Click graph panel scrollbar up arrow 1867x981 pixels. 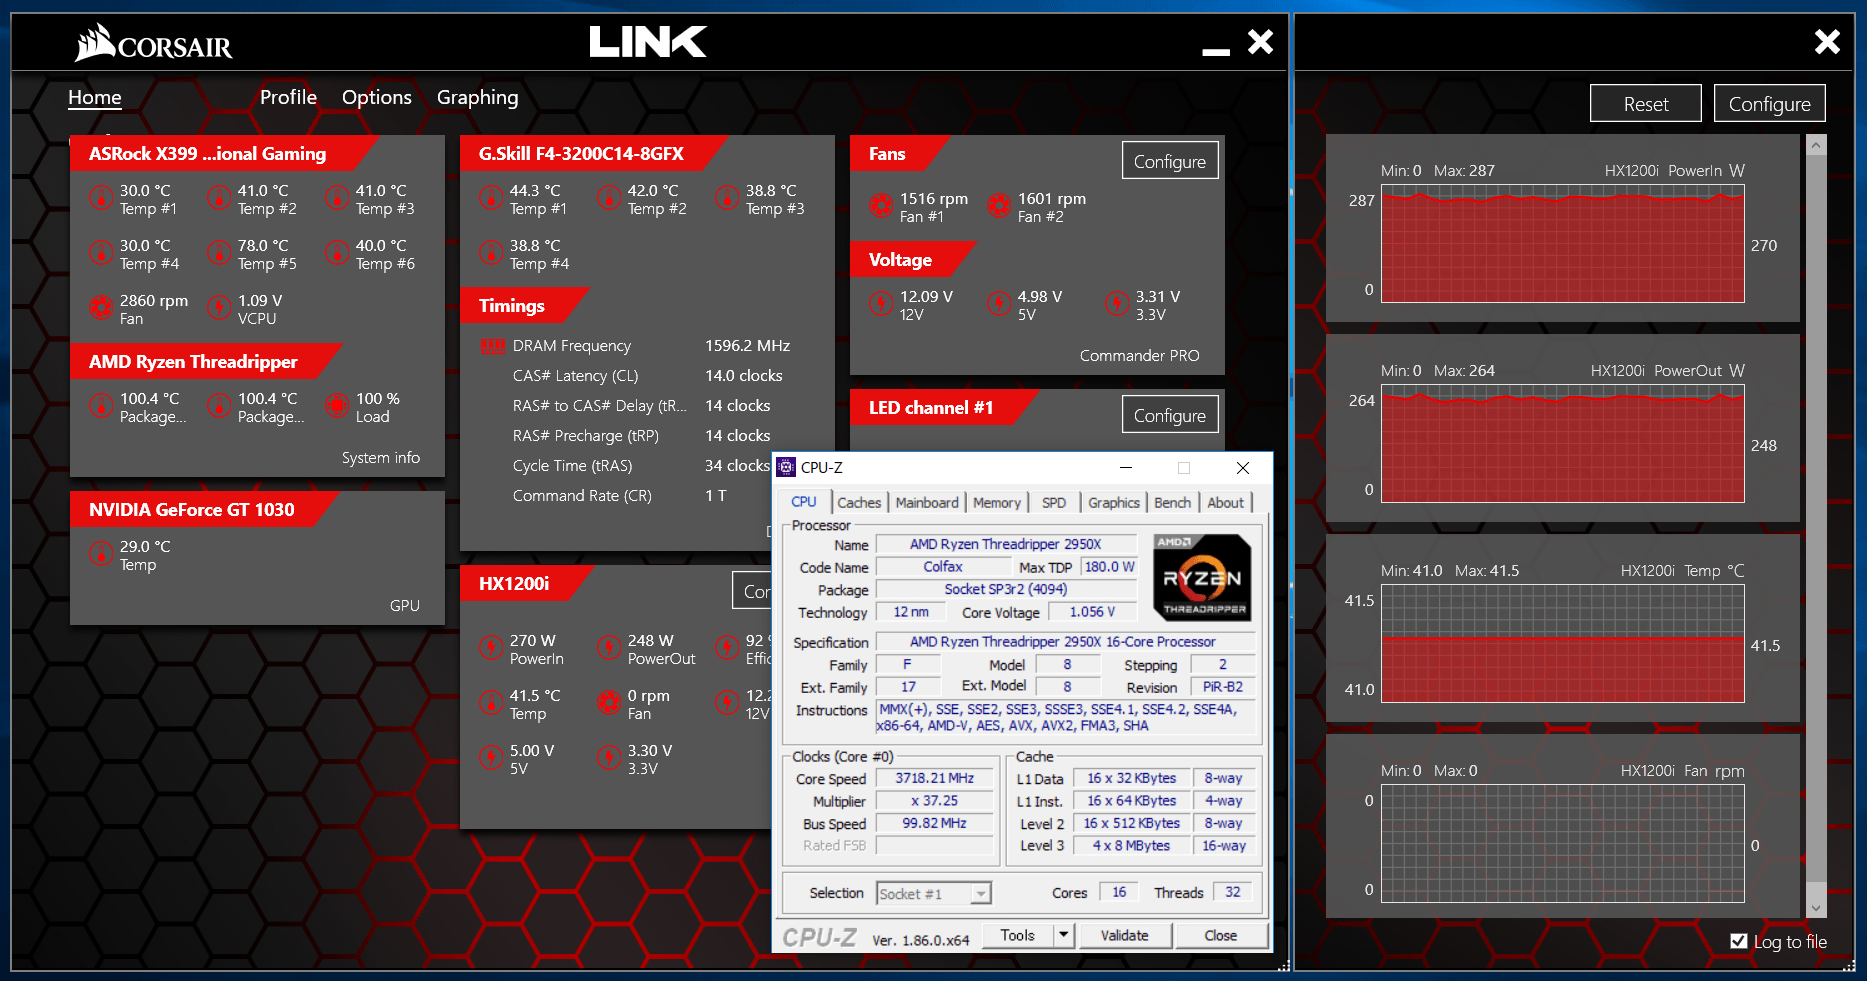1816,146
